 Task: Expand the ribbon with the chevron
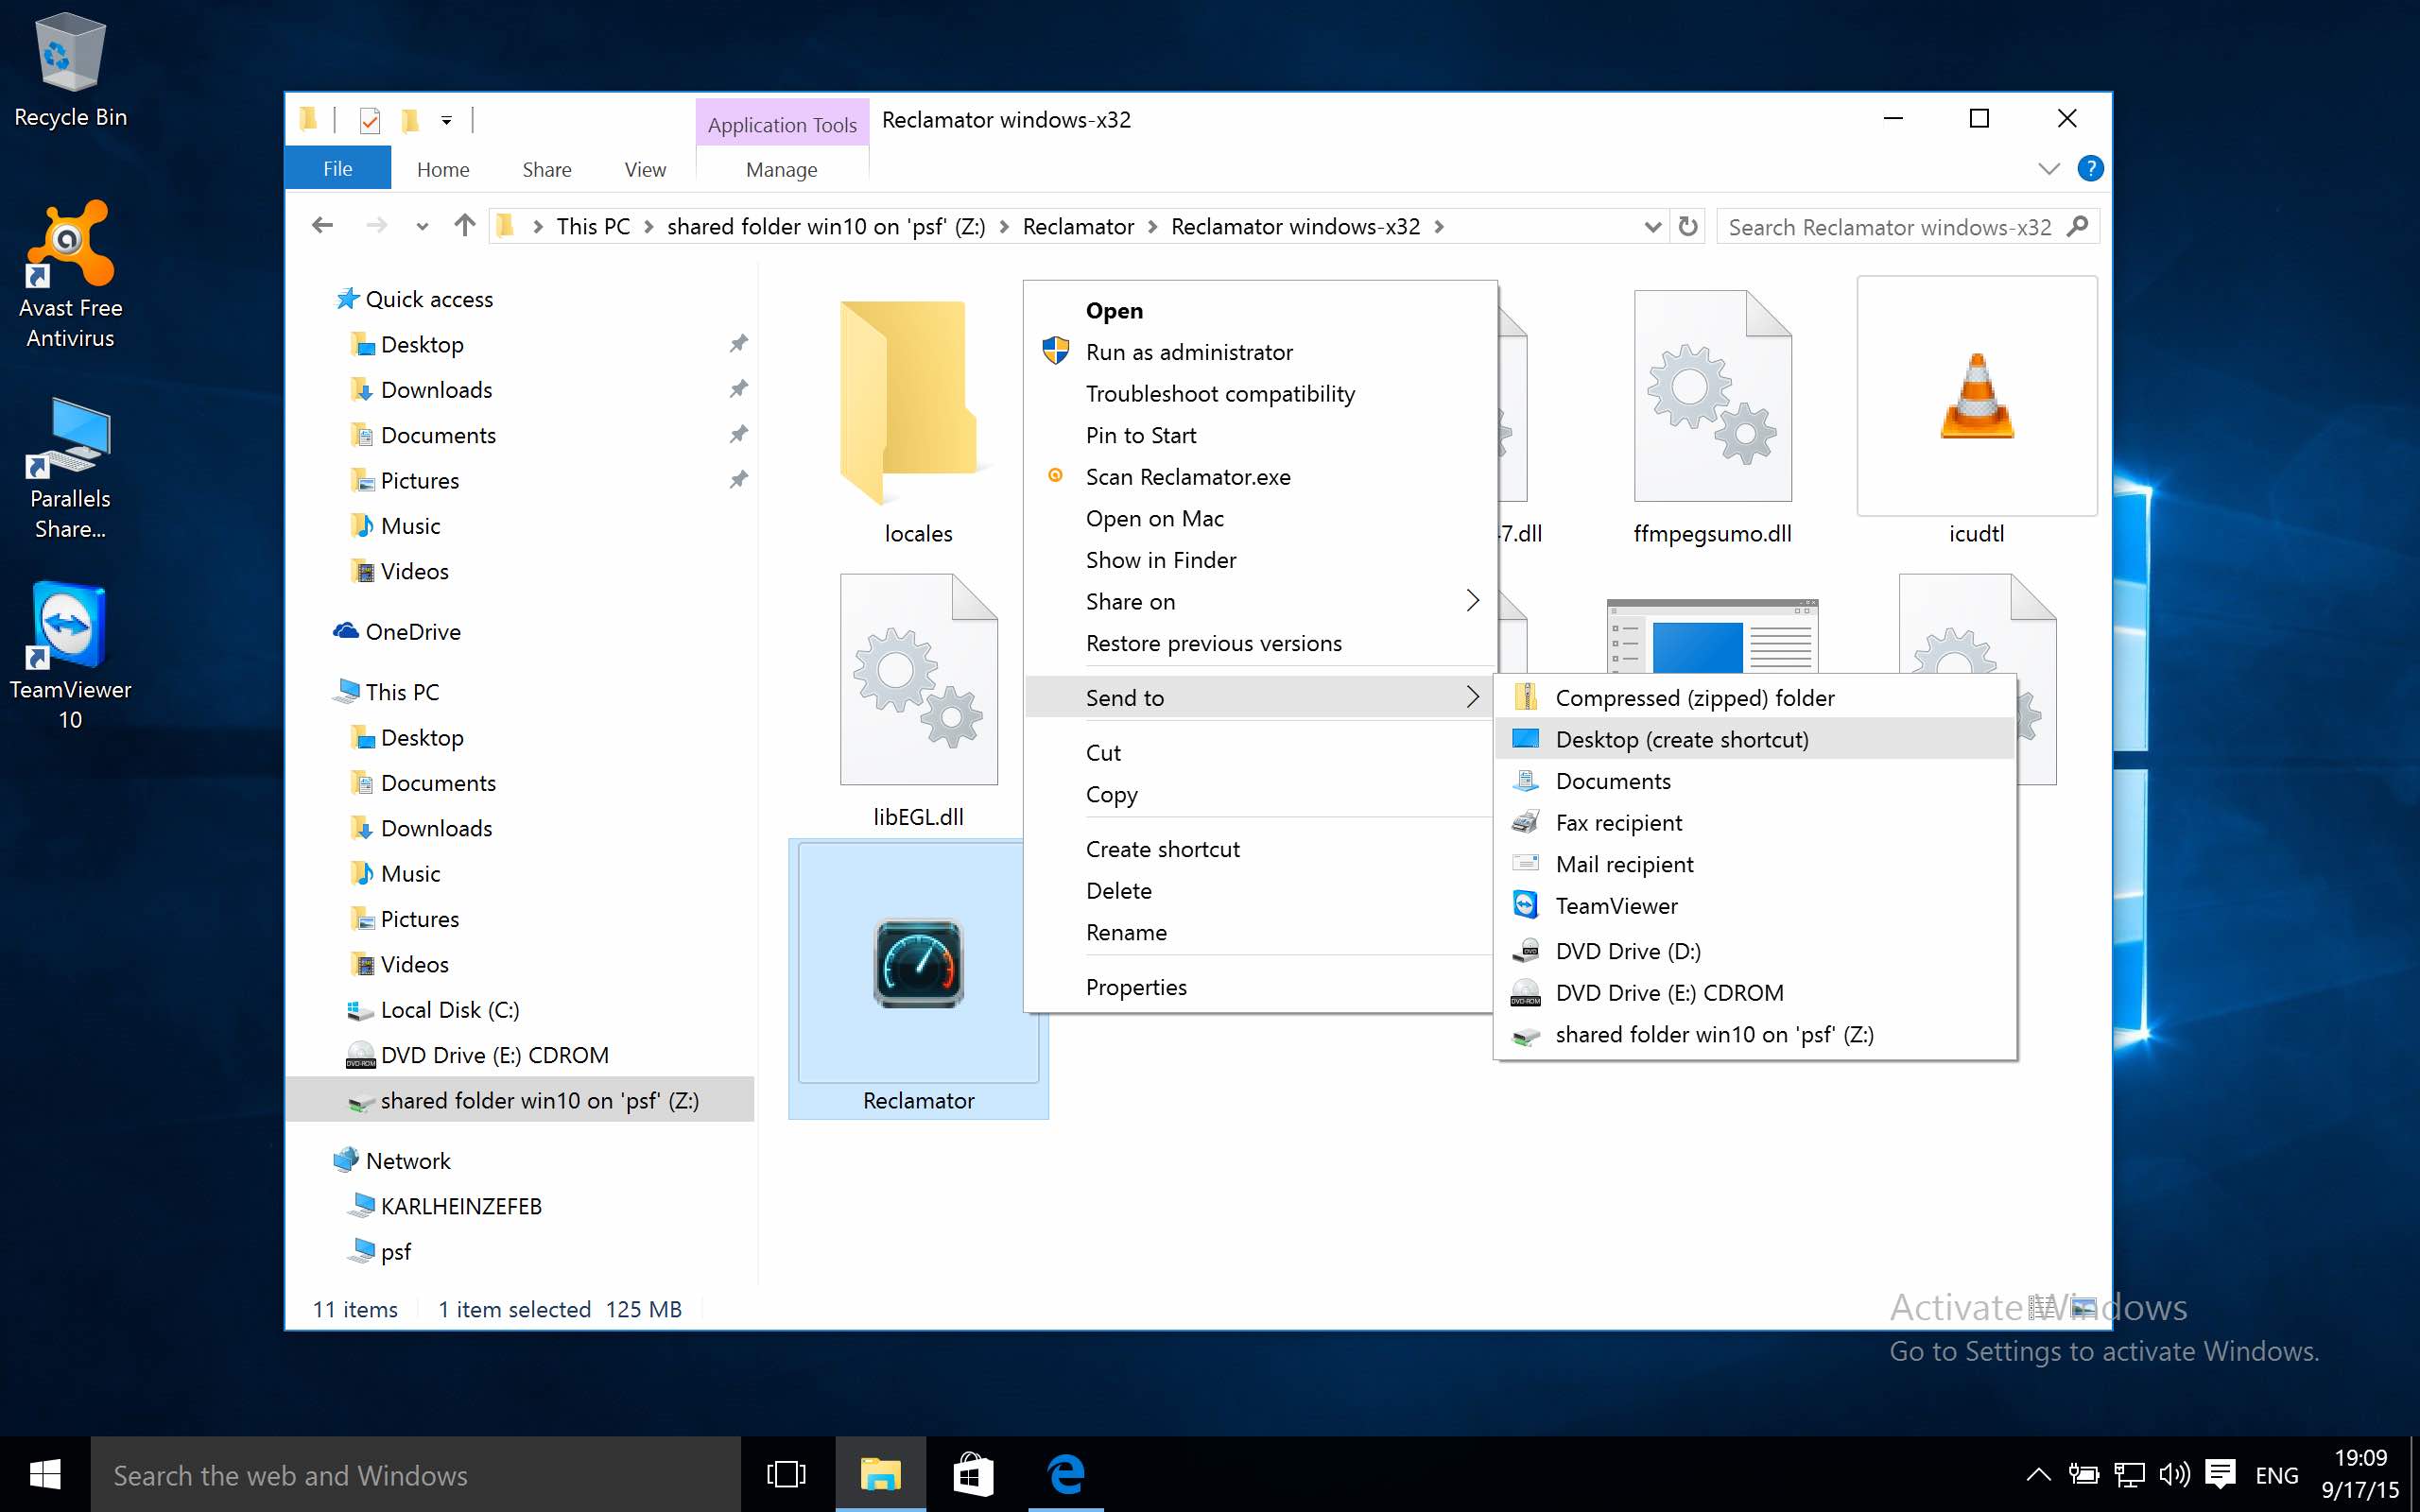pyautogui.click(x=2048, y=168)
